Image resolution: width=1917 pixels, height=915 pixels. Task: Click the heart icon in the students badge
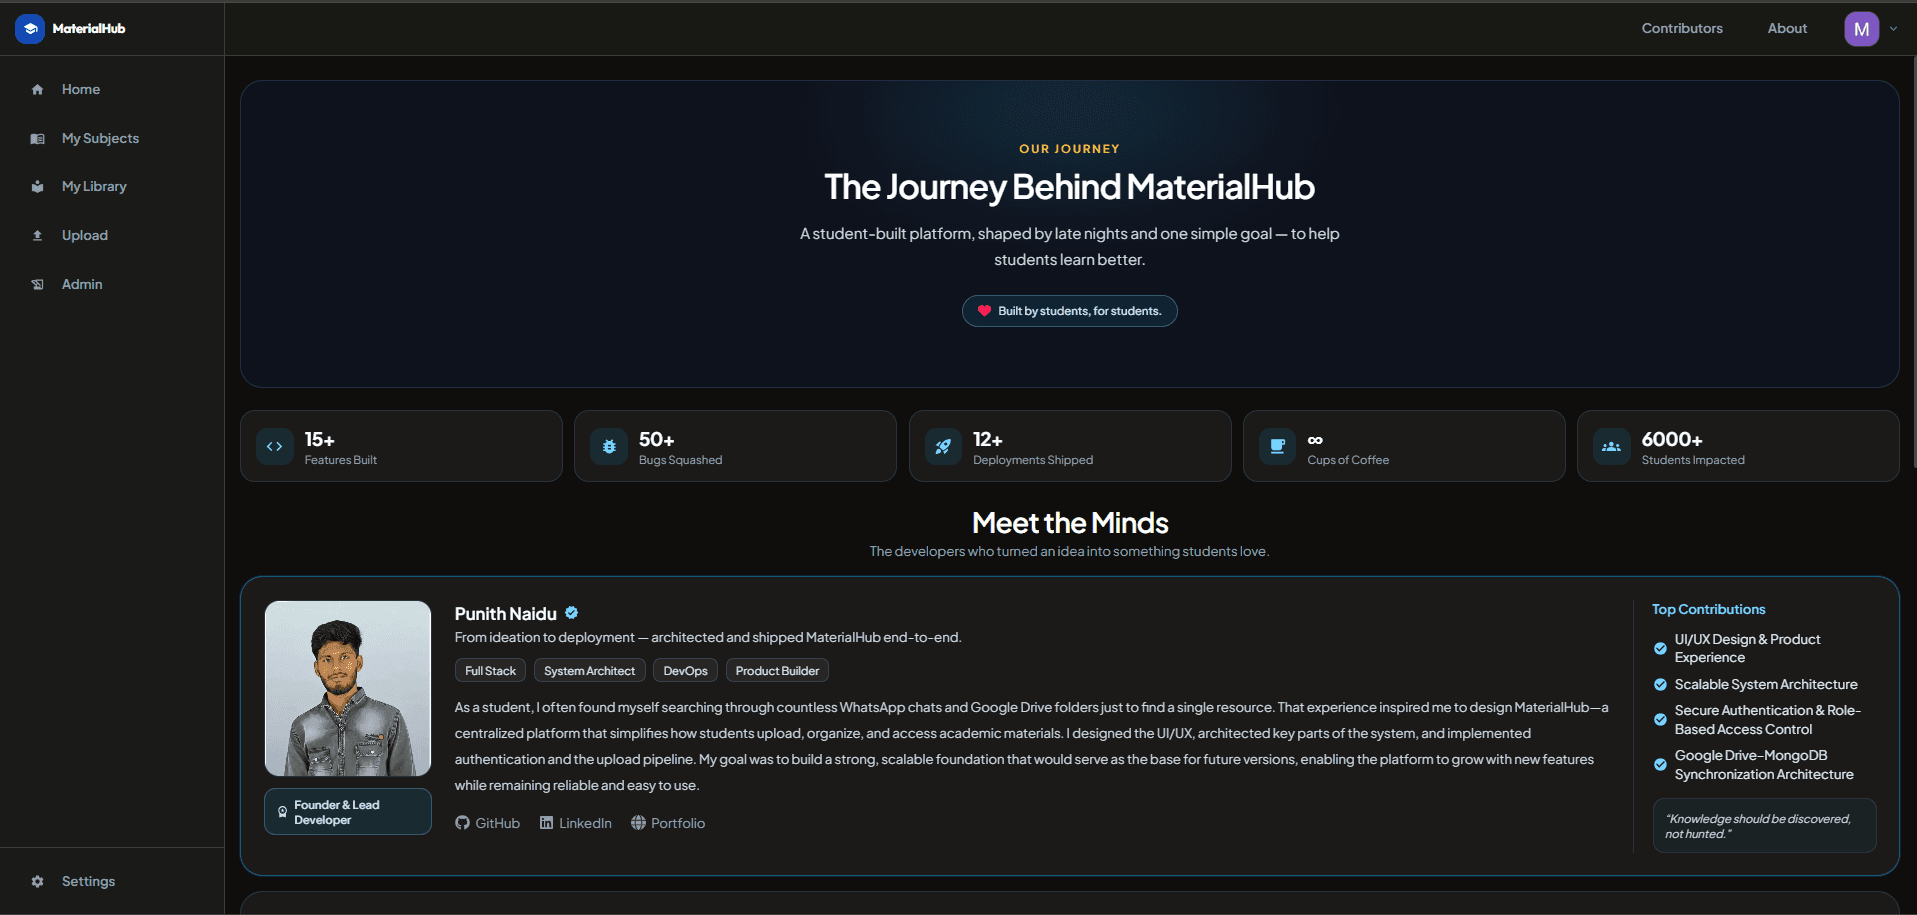pos(984,311)
